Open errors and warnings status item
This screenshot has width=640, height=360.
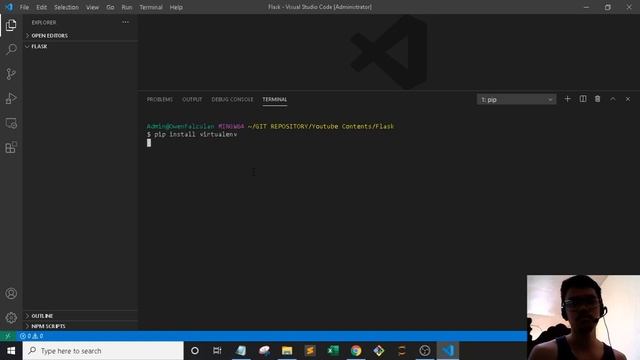[x=31, y=336]
